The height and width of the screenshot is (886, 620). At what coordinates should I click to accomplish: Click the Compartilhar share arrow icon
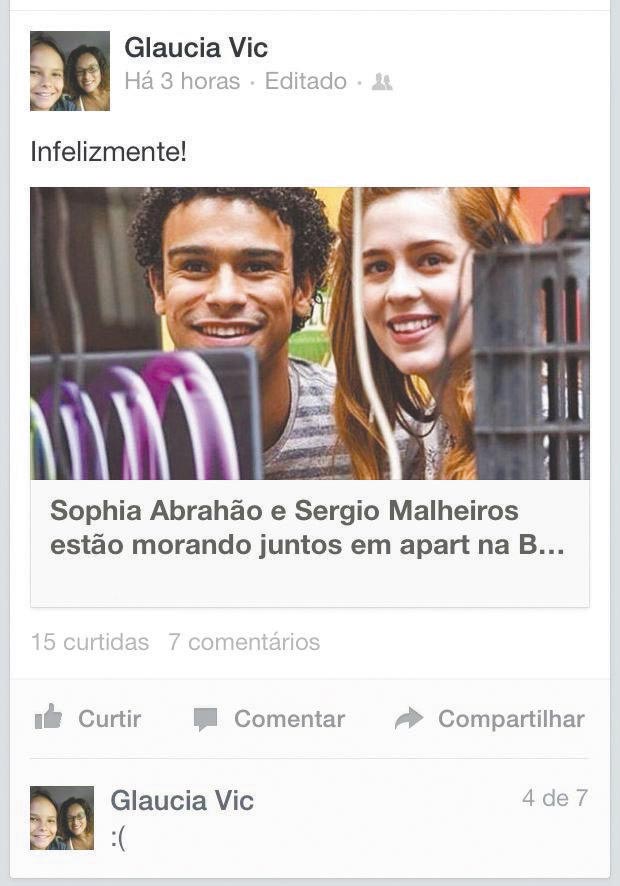pos(409,718)
